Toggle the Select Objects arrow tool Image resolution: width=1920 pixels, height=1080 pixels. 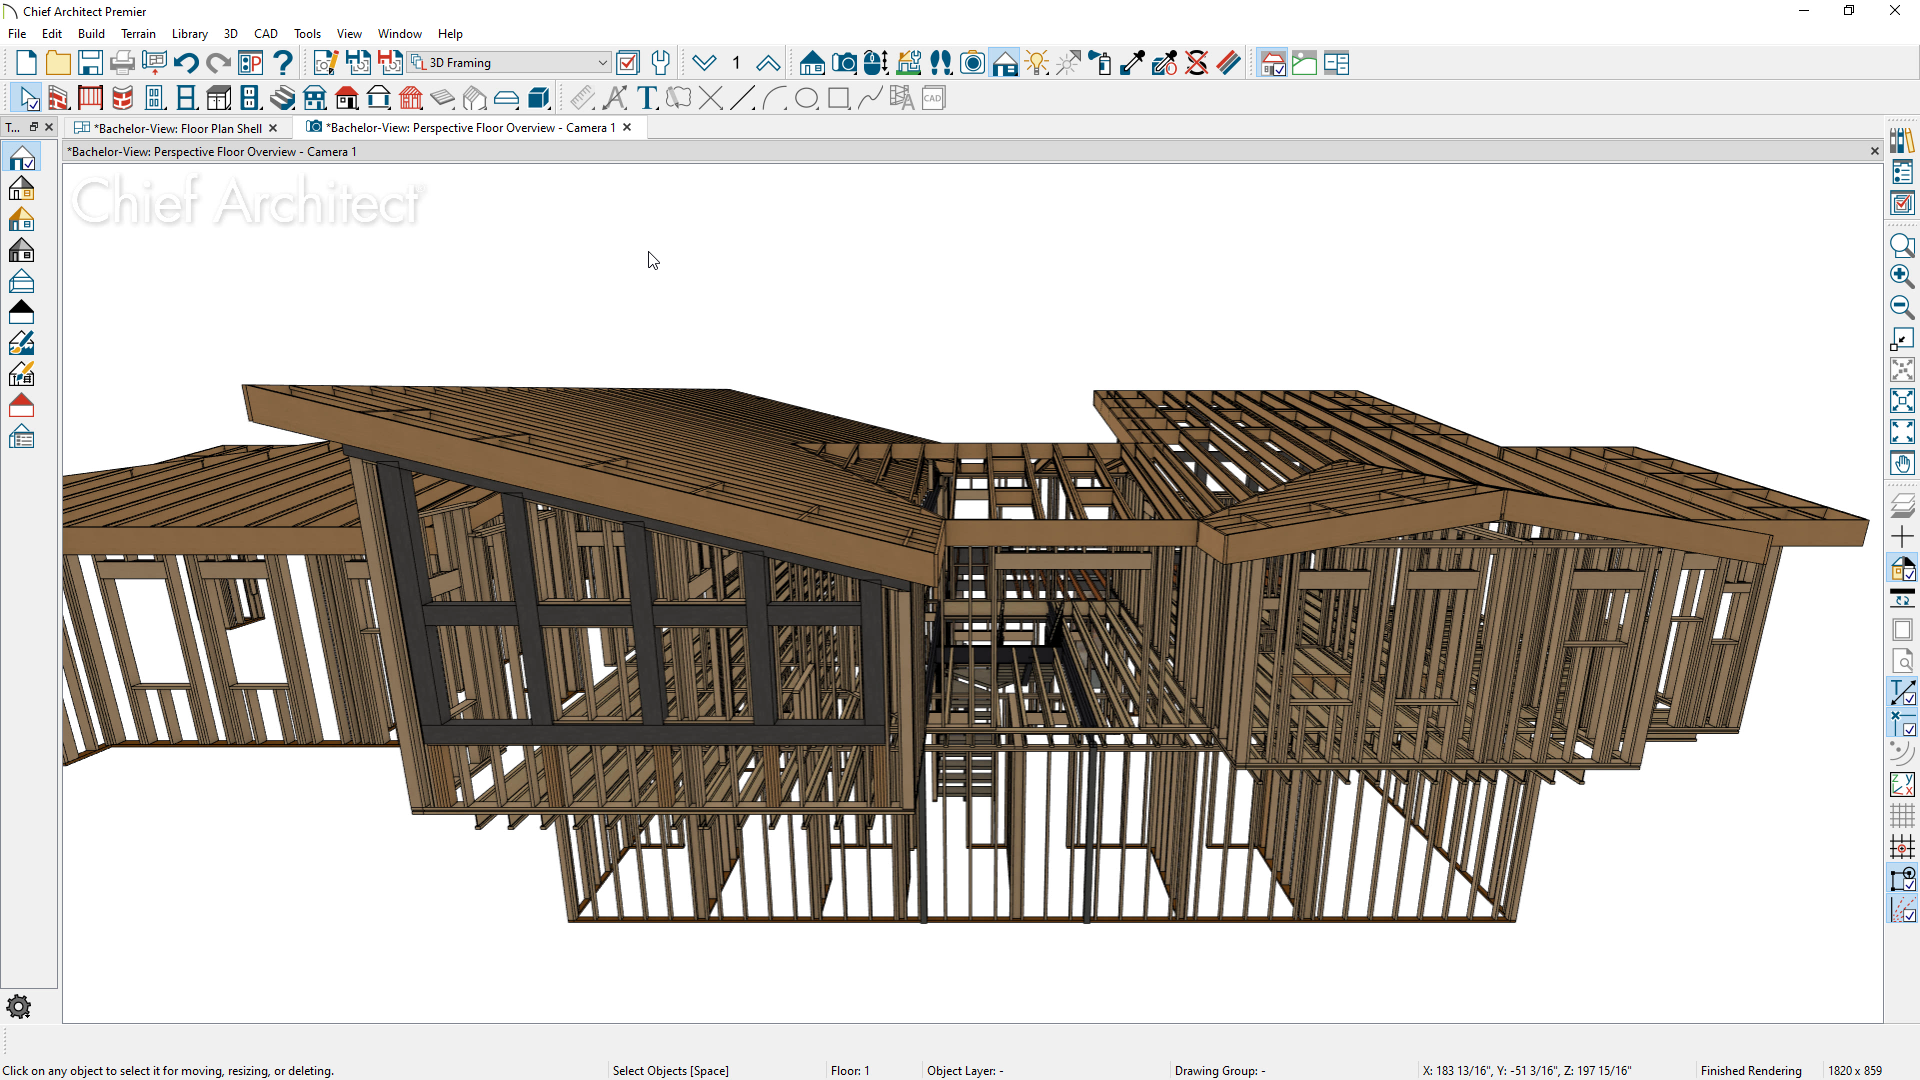tap(28, 98)
